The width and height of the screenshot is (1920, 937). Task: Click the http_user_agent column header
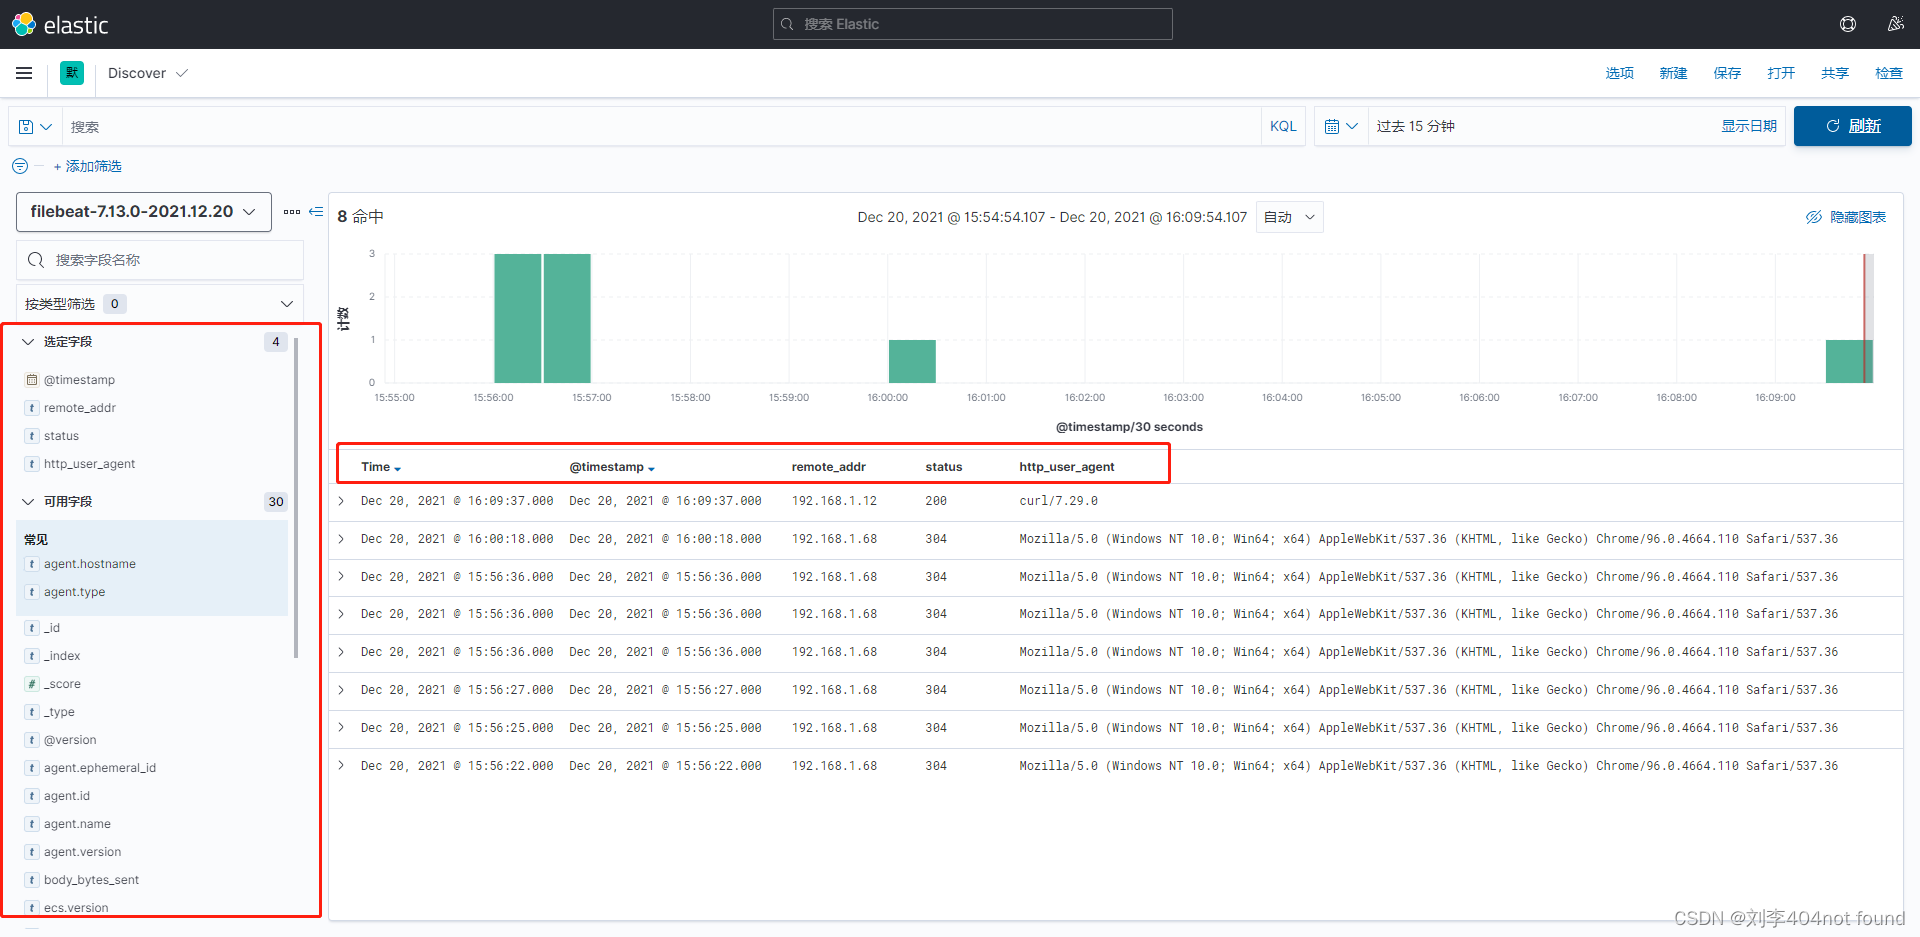[x=1066, y=467]
